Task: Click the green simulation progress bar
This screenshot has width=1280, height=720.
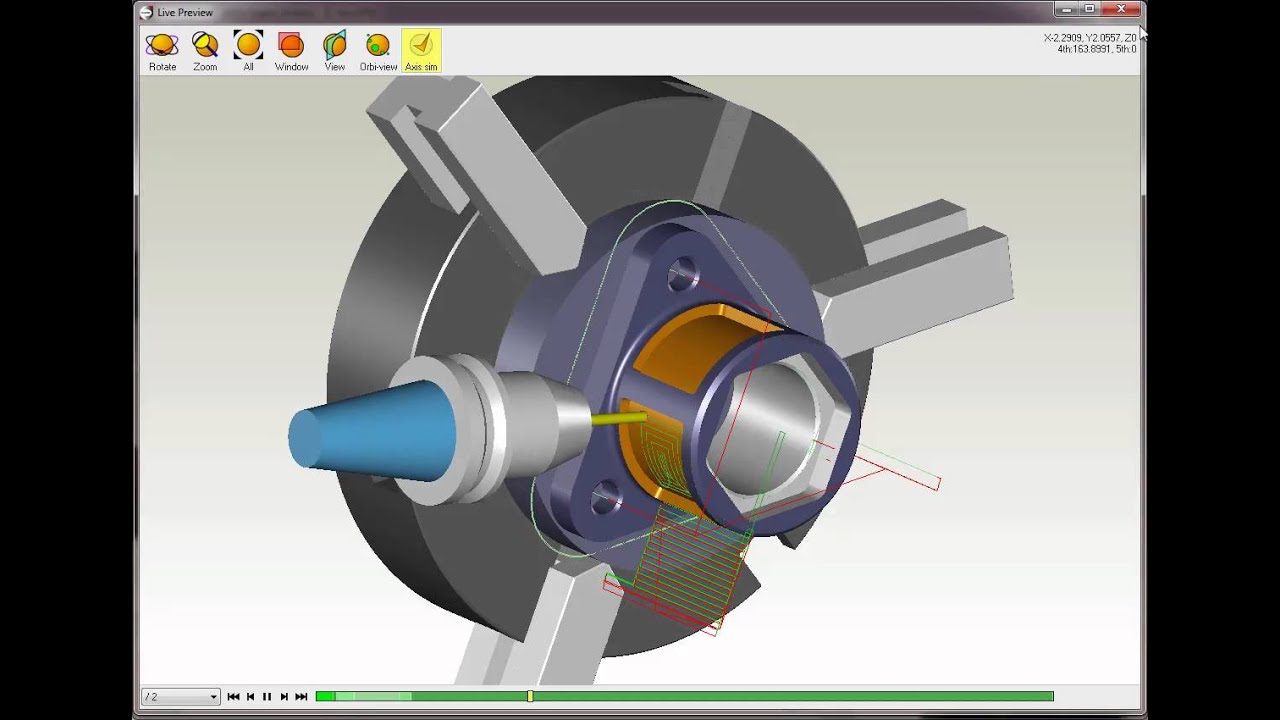Action: coord(684,696)
